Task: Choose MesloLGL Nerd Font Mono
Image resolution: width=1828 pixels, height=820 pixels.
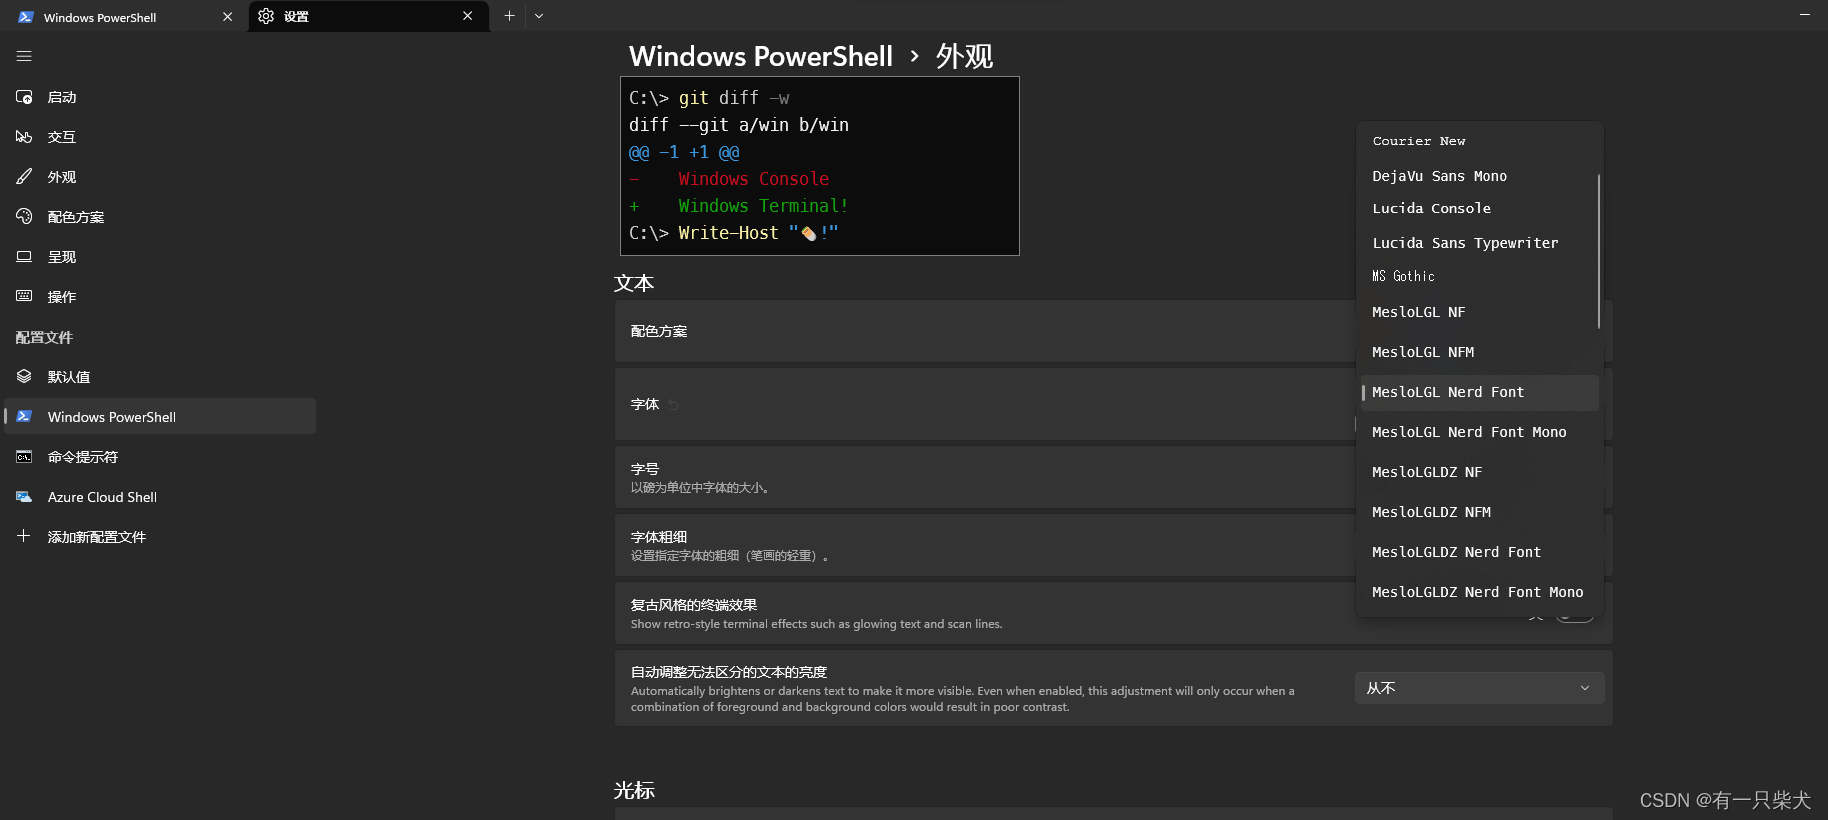Action: 1480,432
